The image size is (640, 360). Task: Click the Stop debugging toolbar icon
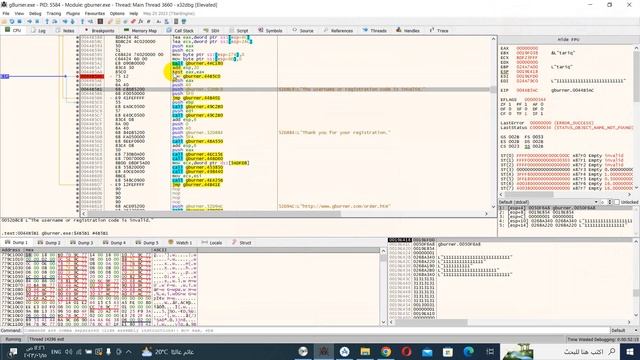(x=19, y=21)
